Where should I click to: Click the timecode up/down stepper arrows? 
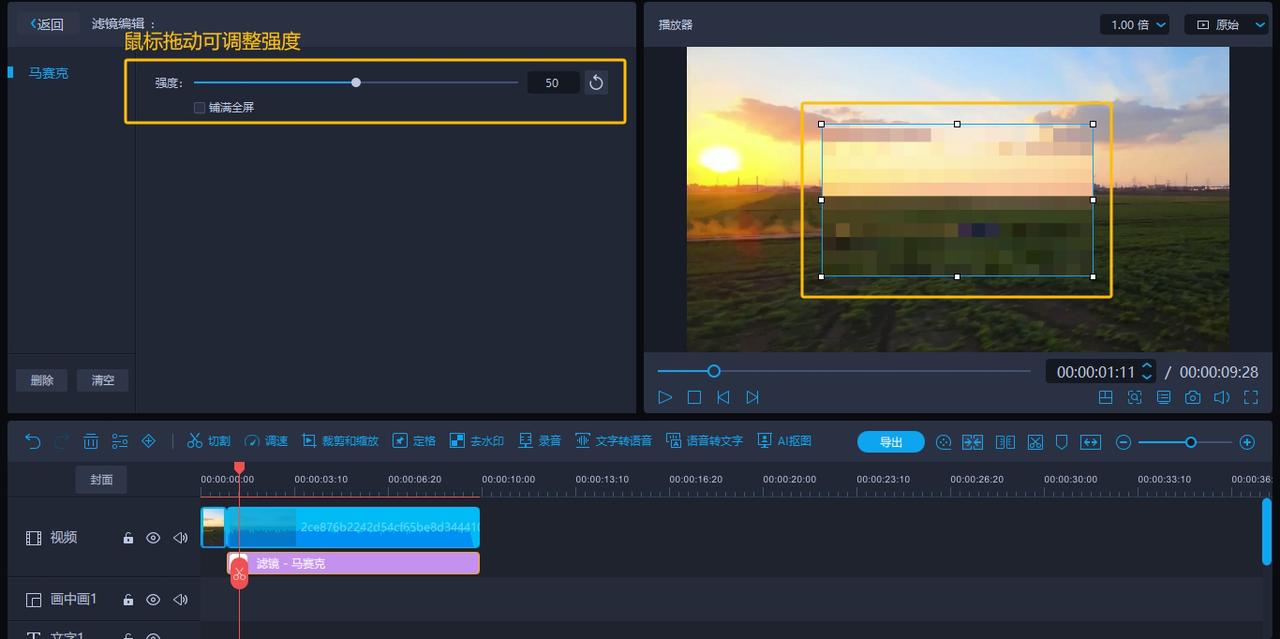1147,372
